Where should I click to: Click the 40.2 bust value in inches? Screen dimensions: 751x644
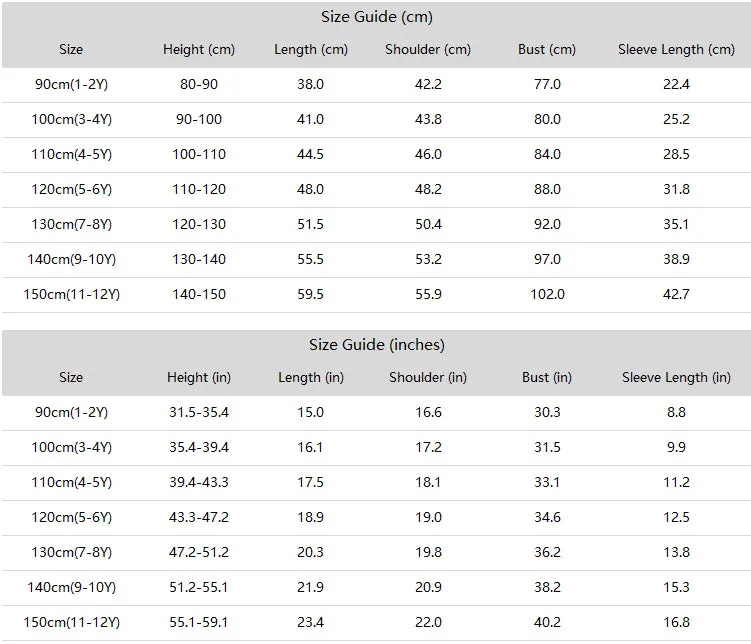(547, 622)
